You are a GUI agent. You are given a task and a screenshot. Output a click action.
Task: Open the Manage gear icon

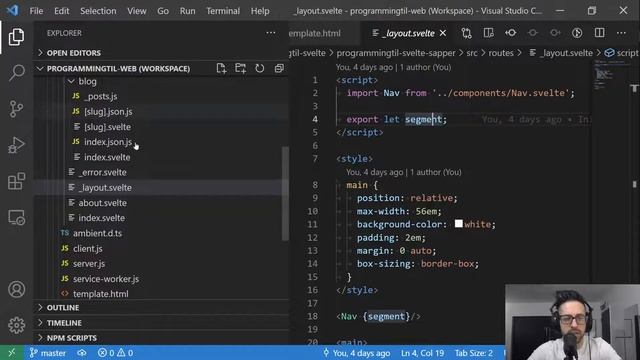coord(16,325)
